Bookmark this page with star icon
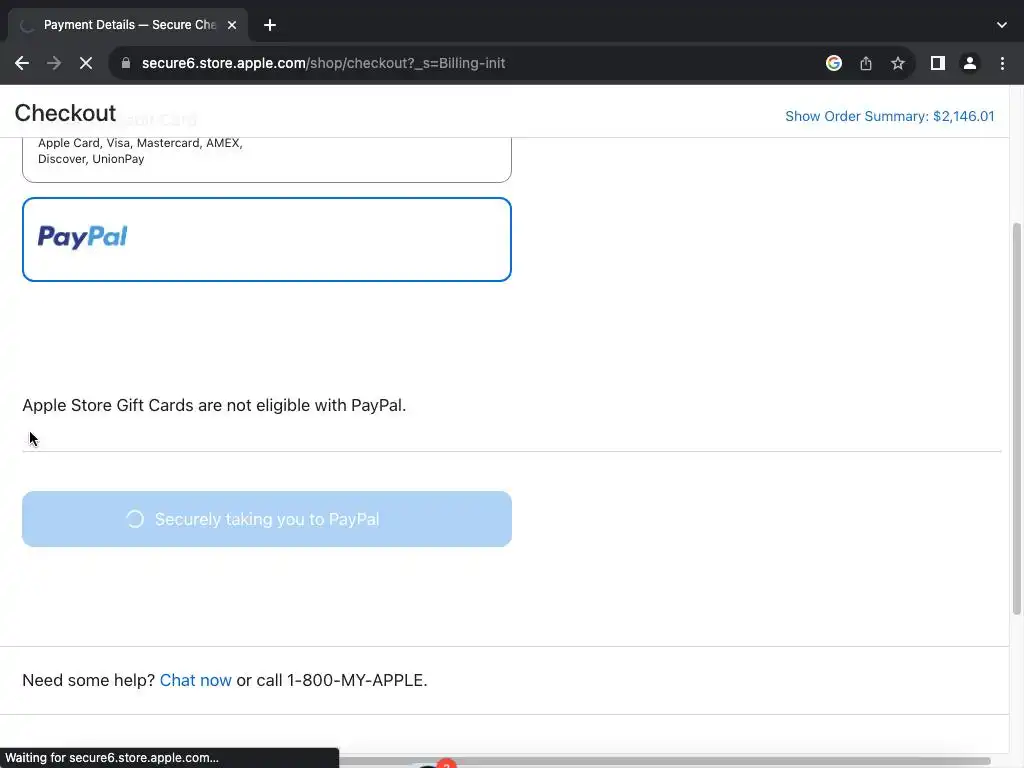This screenshot has width=1024, height=768. (x=898, y=63)
